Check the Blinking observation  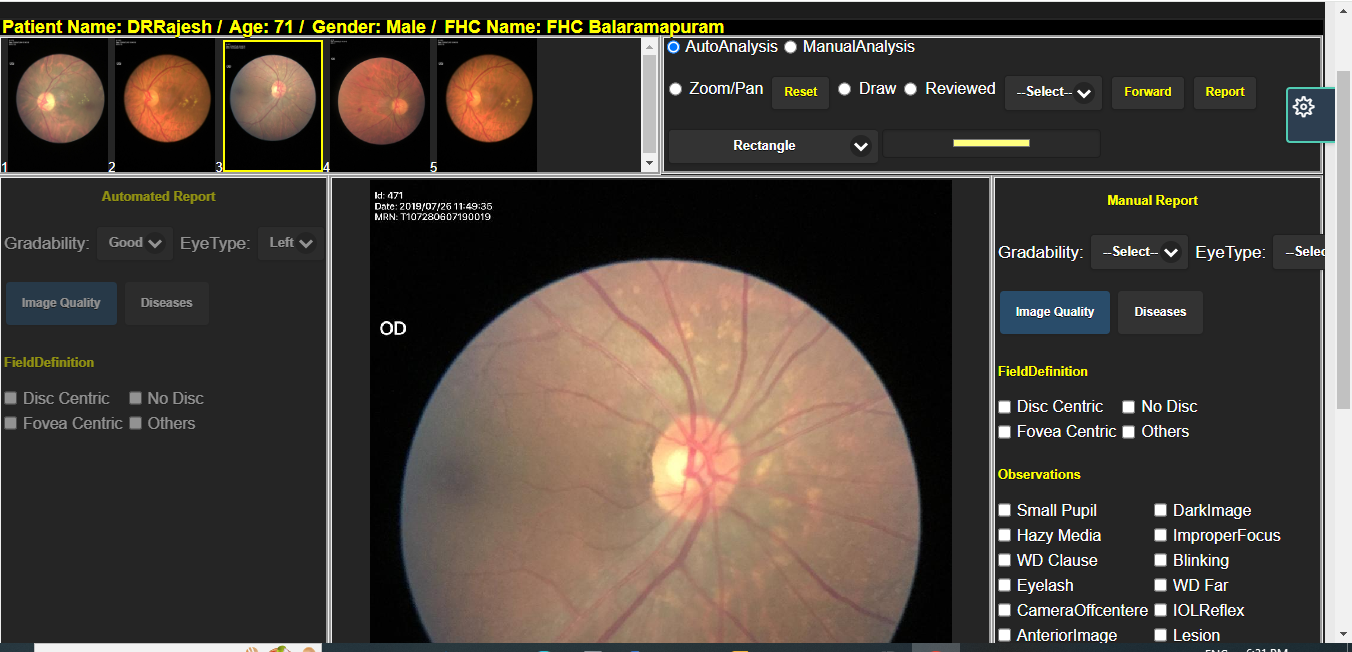tap(1161, 560)
